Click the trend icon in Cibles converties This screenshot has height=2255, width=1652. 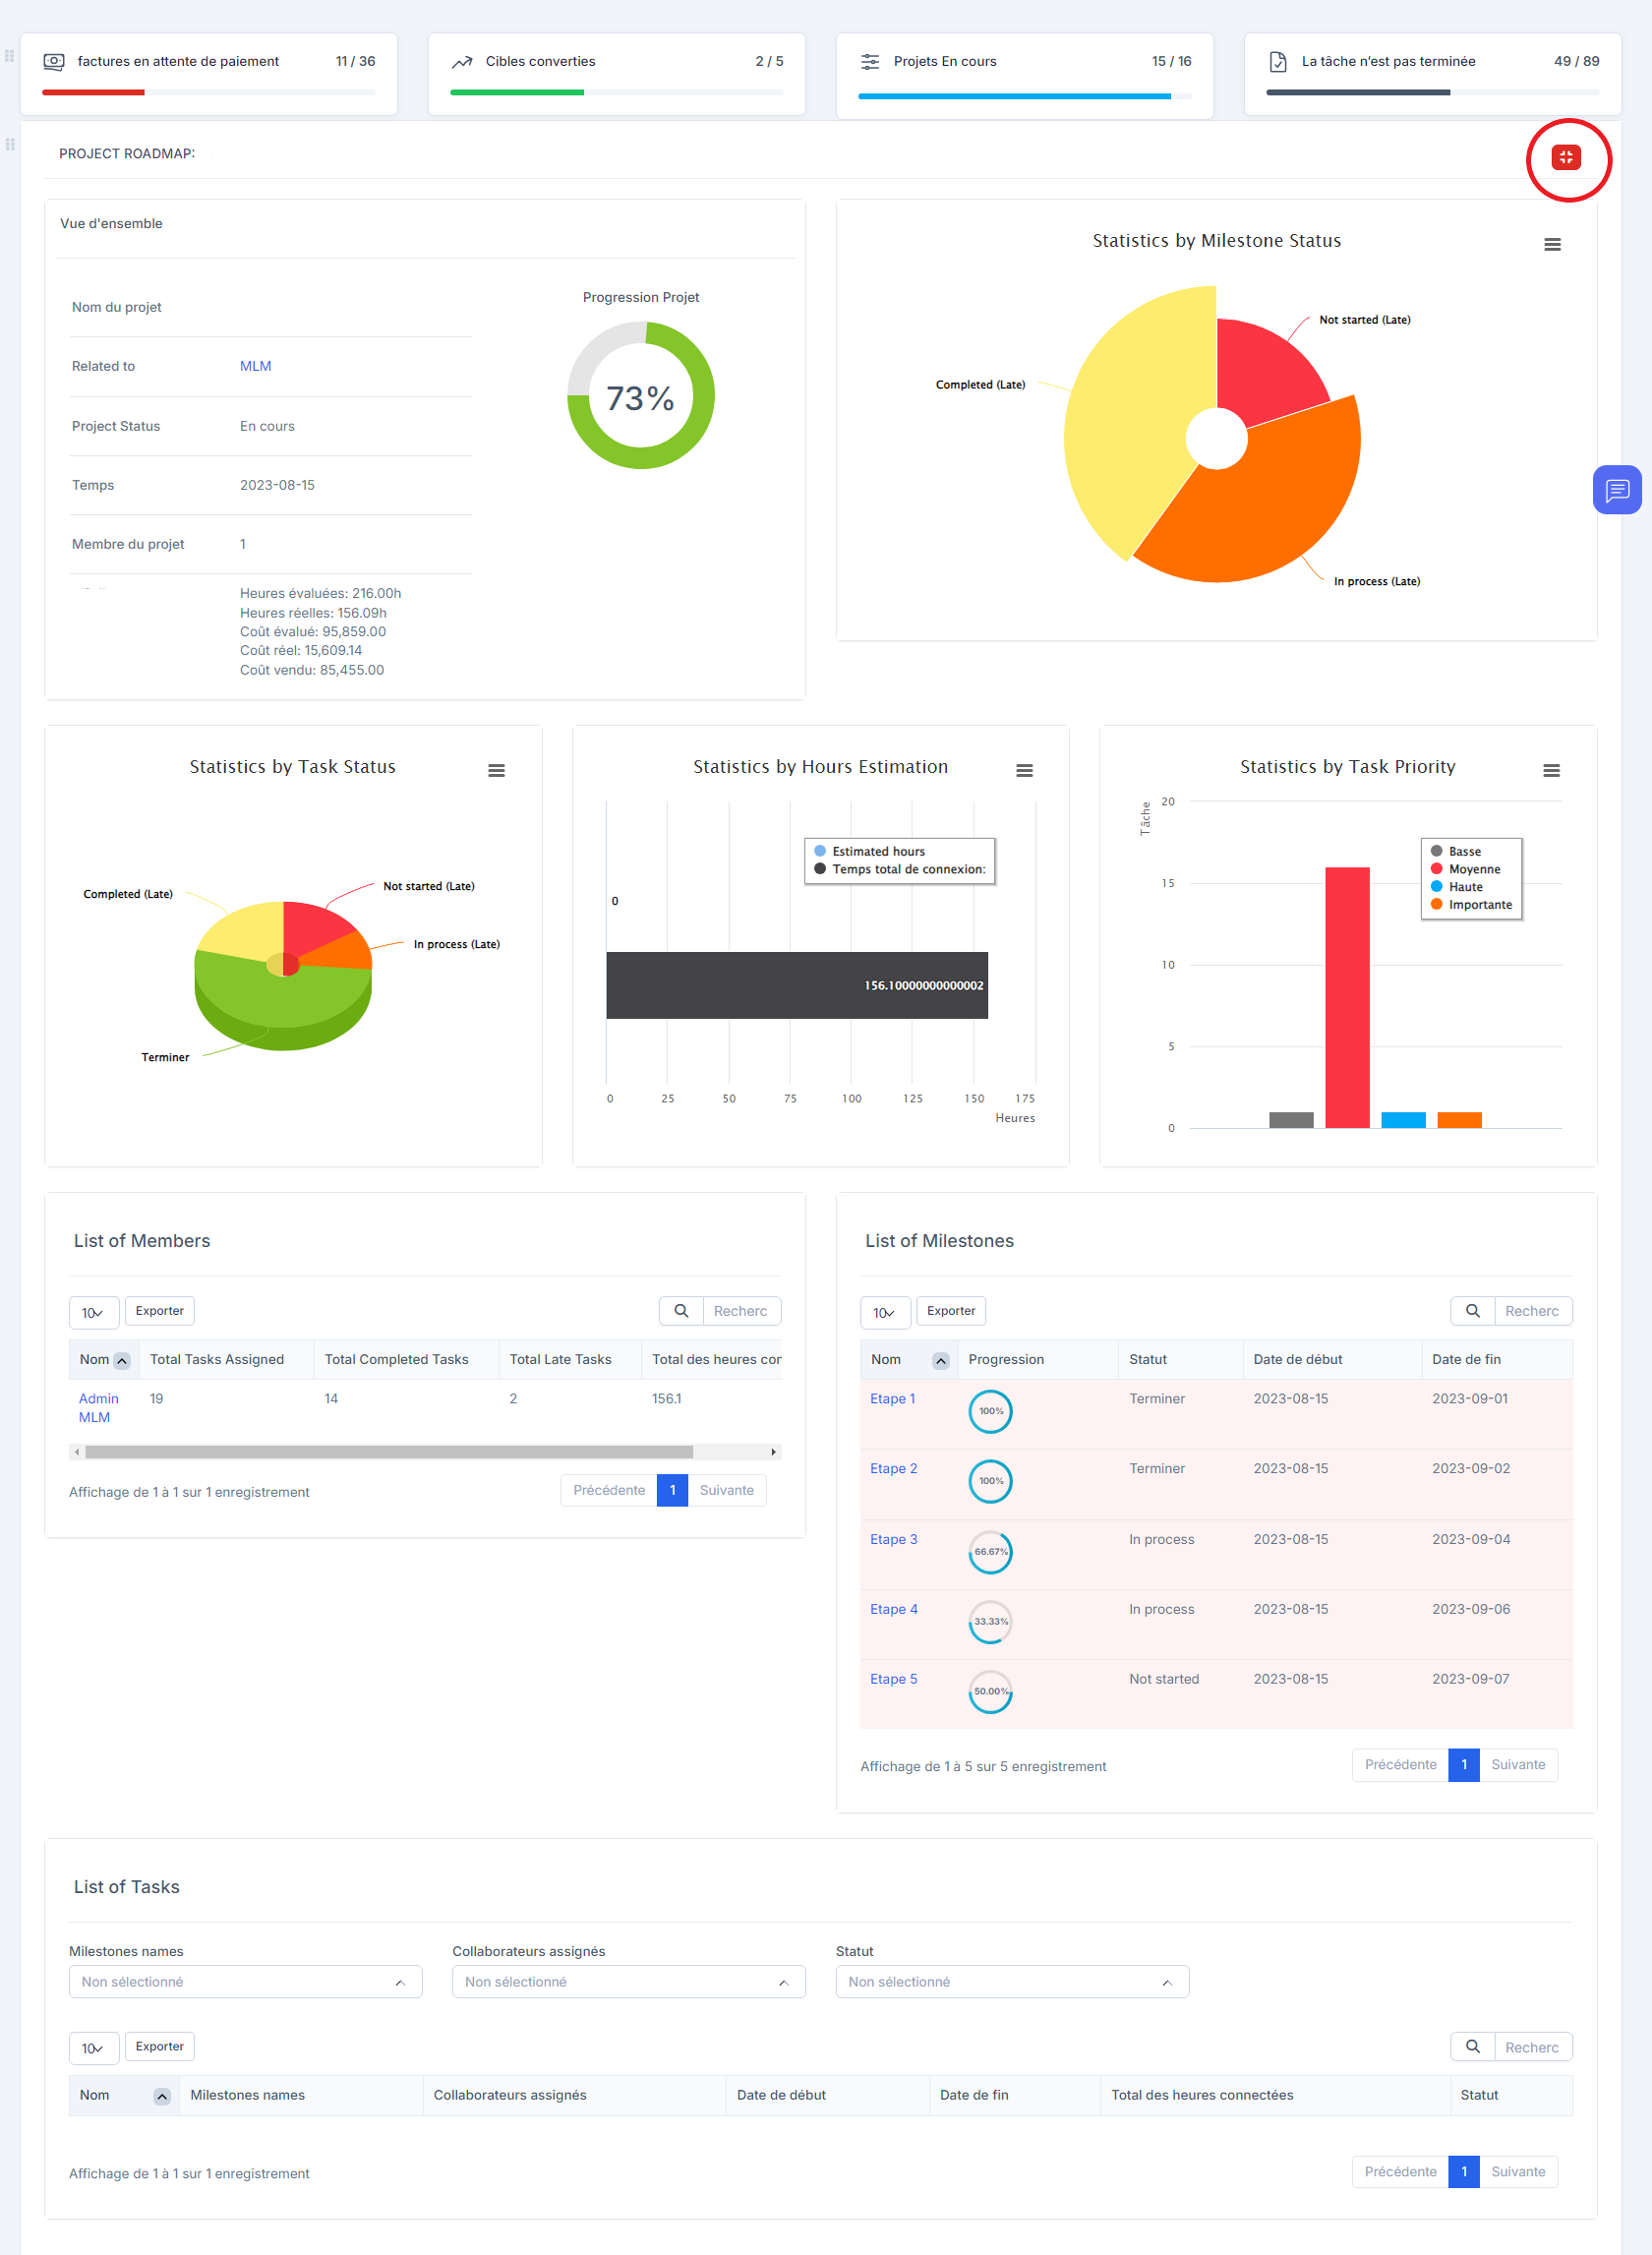pos(462,62)
